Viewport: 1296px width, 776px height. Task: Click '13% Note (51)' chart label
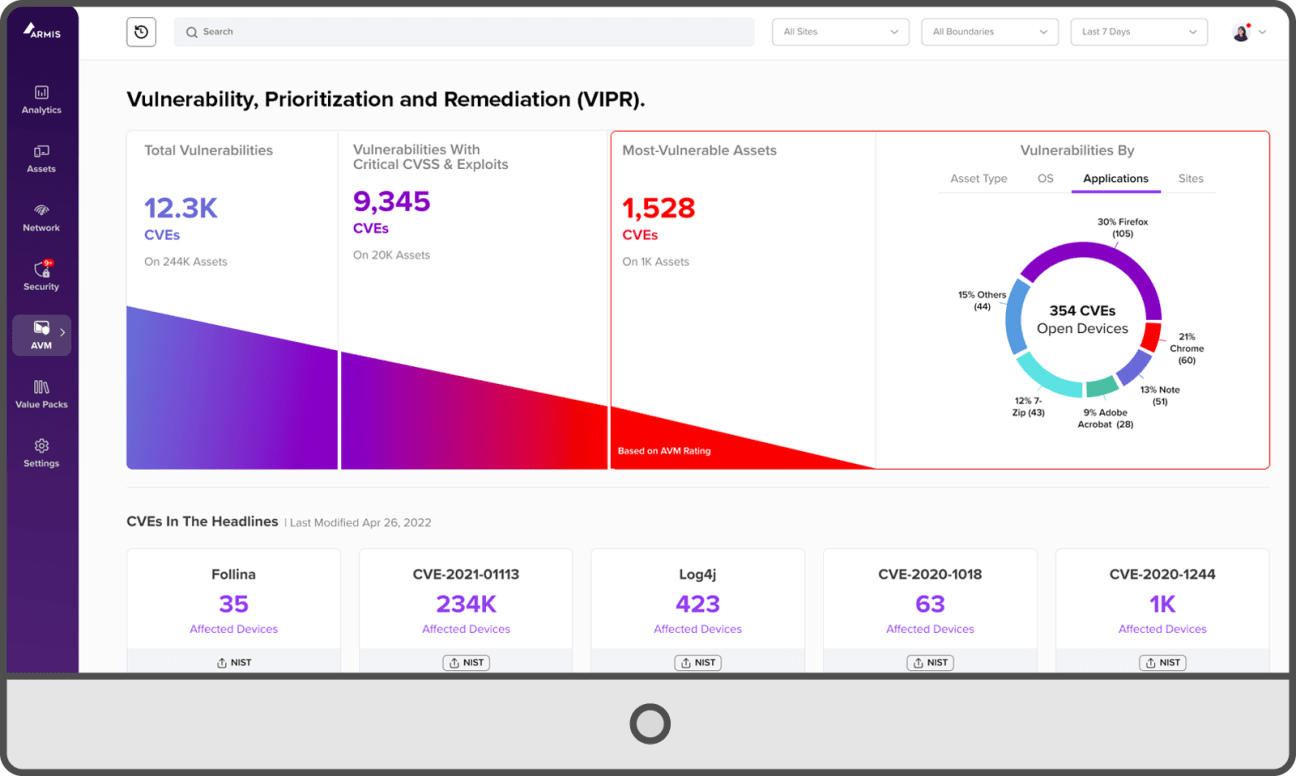point(1160,396)
